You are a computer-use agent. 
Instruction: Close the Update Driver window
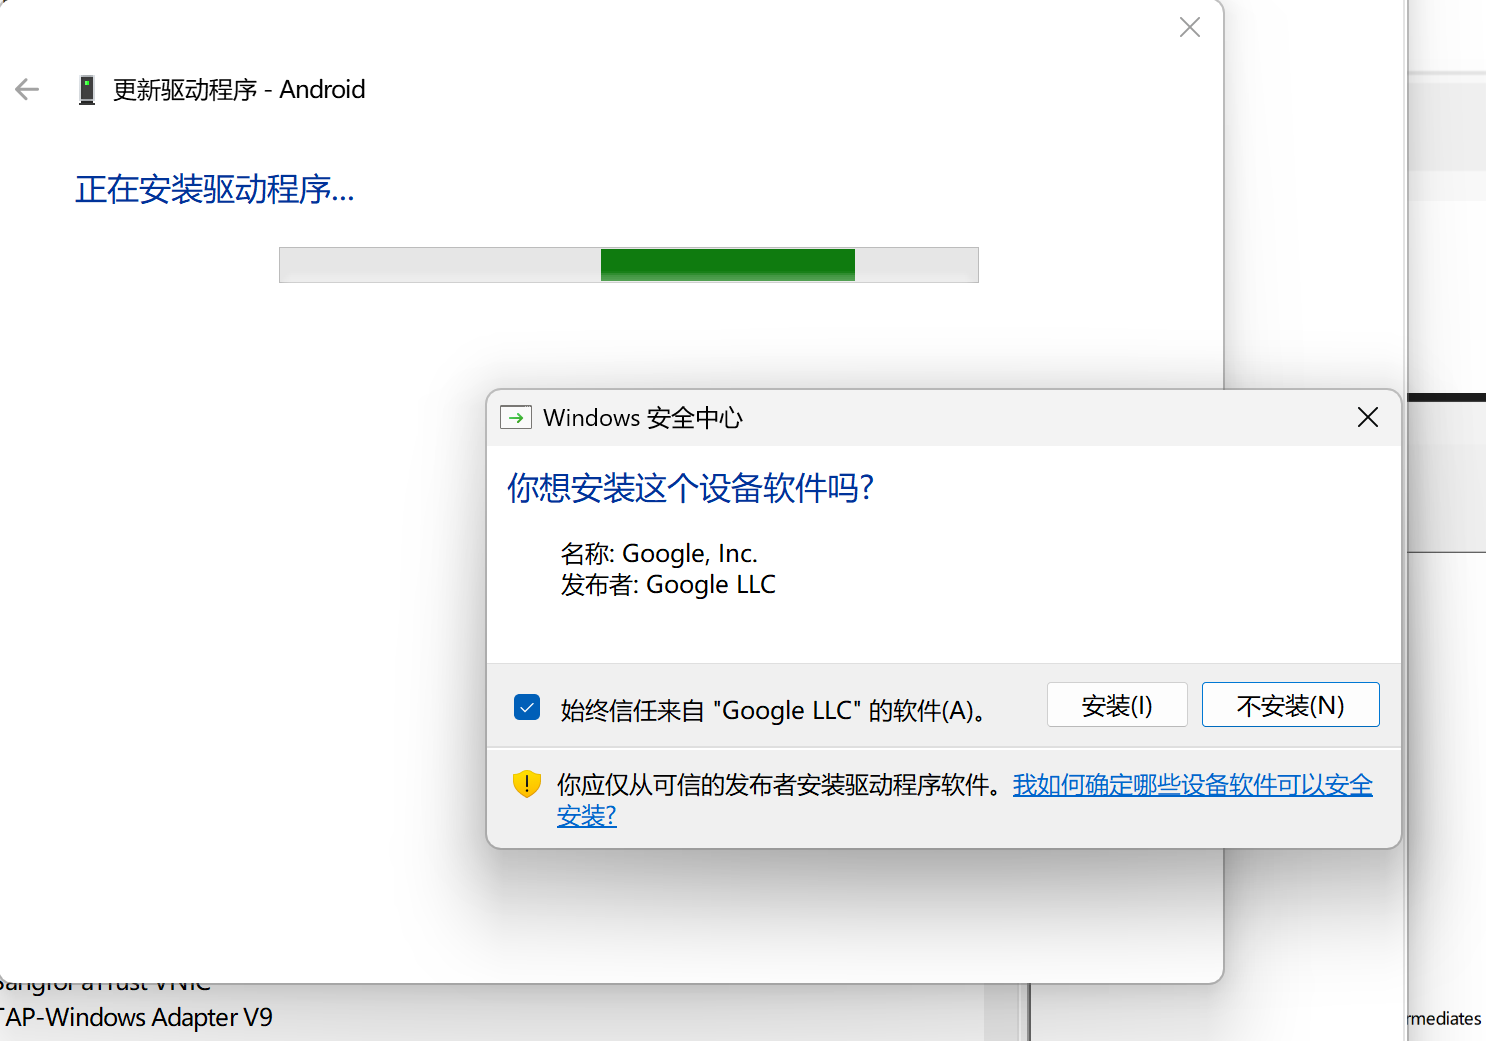click(x=1189, y=27)
